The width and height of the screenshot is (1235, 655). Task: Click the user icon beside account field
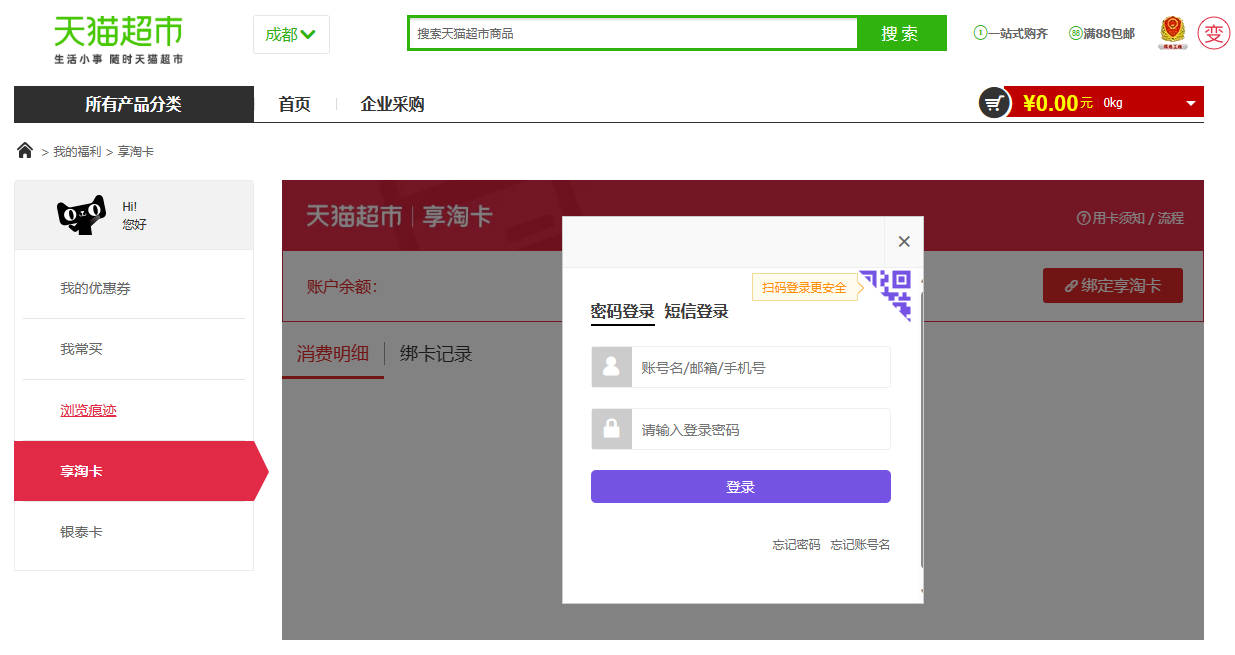coord(611,367)
